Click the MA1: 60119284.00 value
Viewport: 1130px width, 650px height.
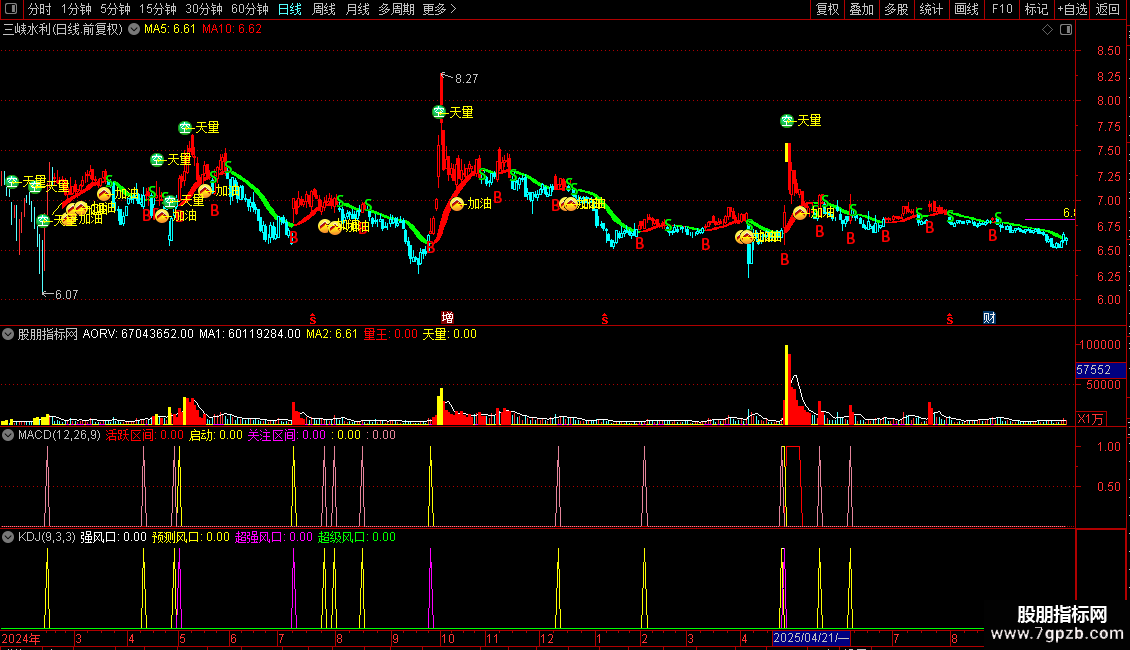click(249, 334)
